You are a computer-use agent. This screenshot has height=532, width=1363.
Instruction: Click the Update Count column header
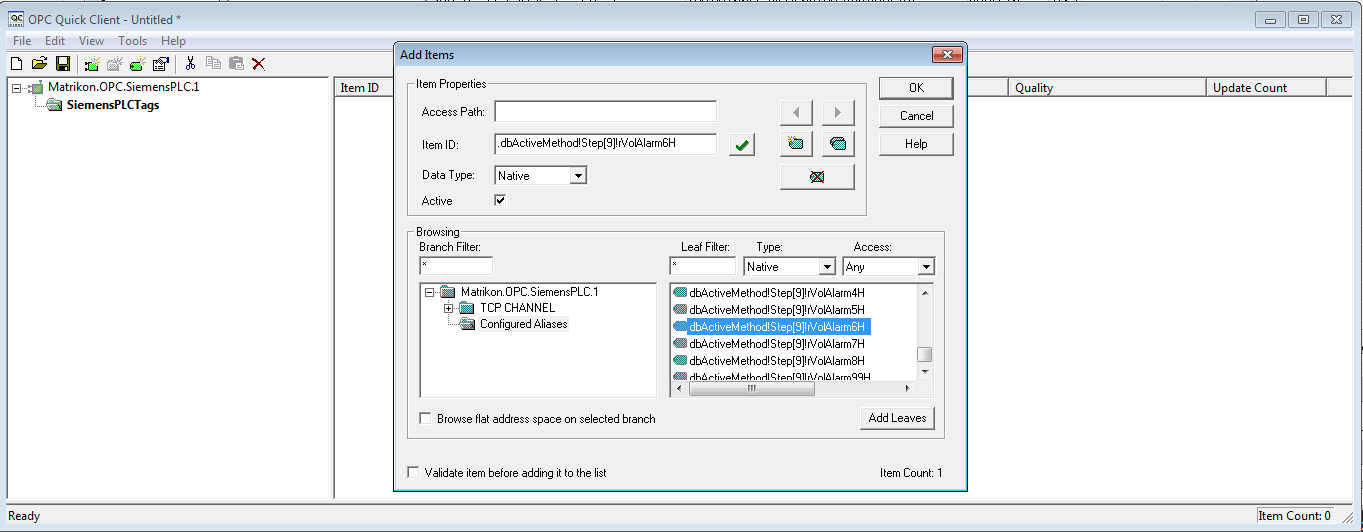[1266, 88]
